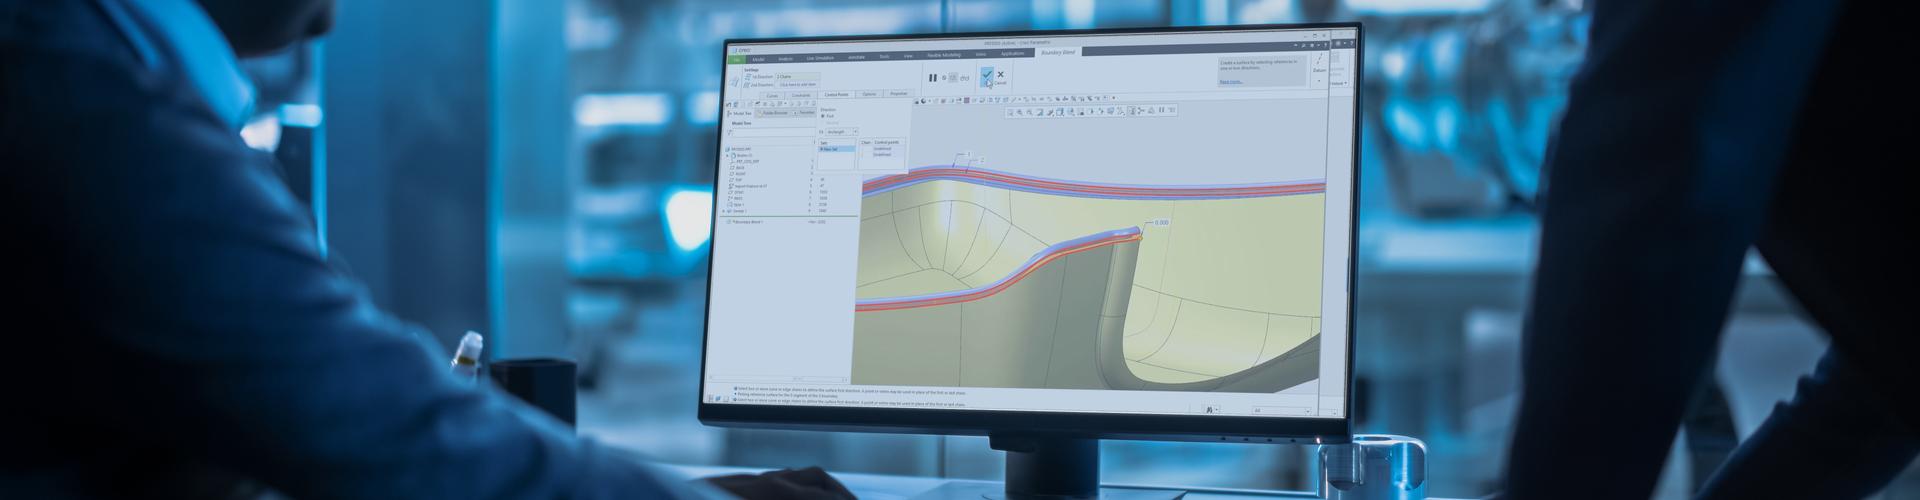Click the Read more link in help tooltip

[1231, 82]
